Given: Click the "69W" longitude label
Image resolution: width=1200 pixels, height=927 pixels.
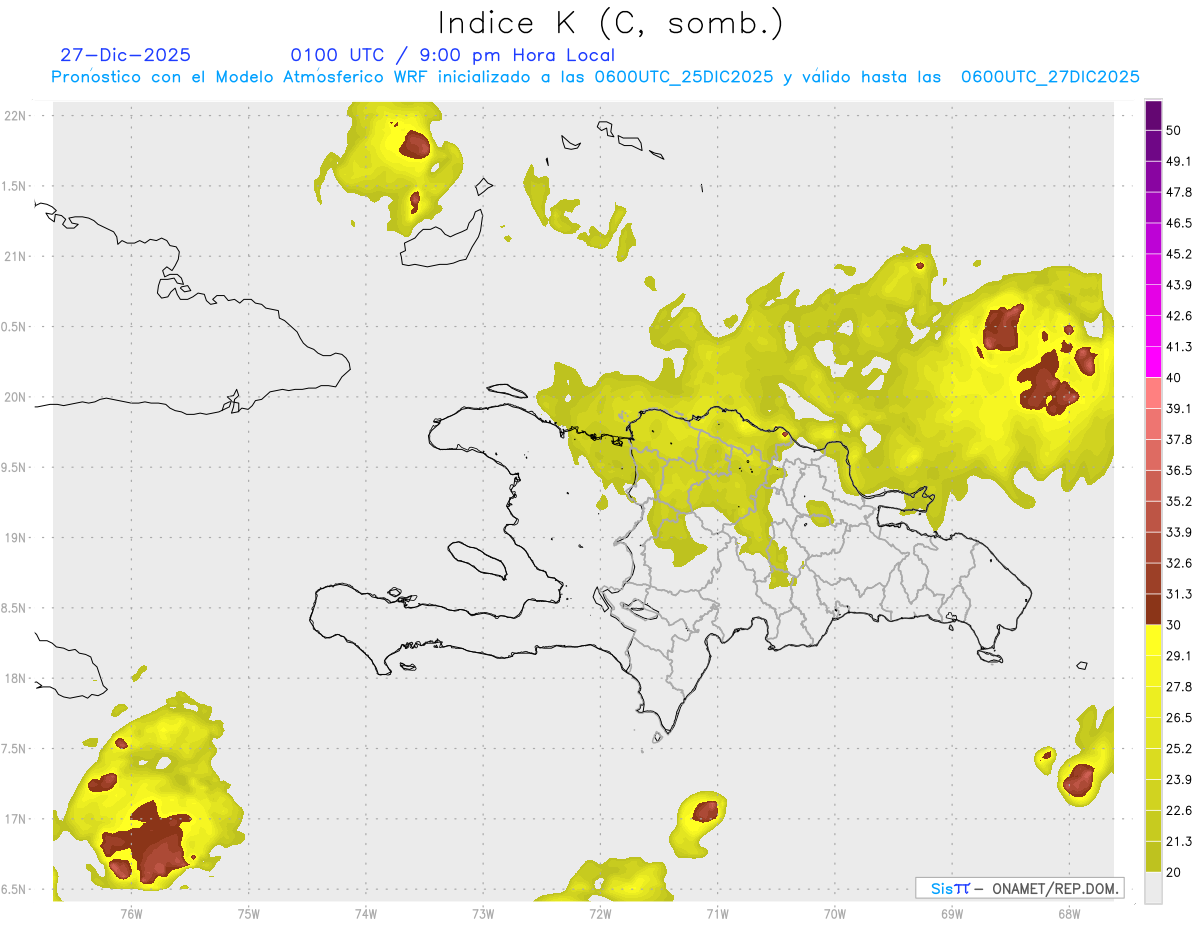Looking at the screenshot, I should (x=952, y=913).
